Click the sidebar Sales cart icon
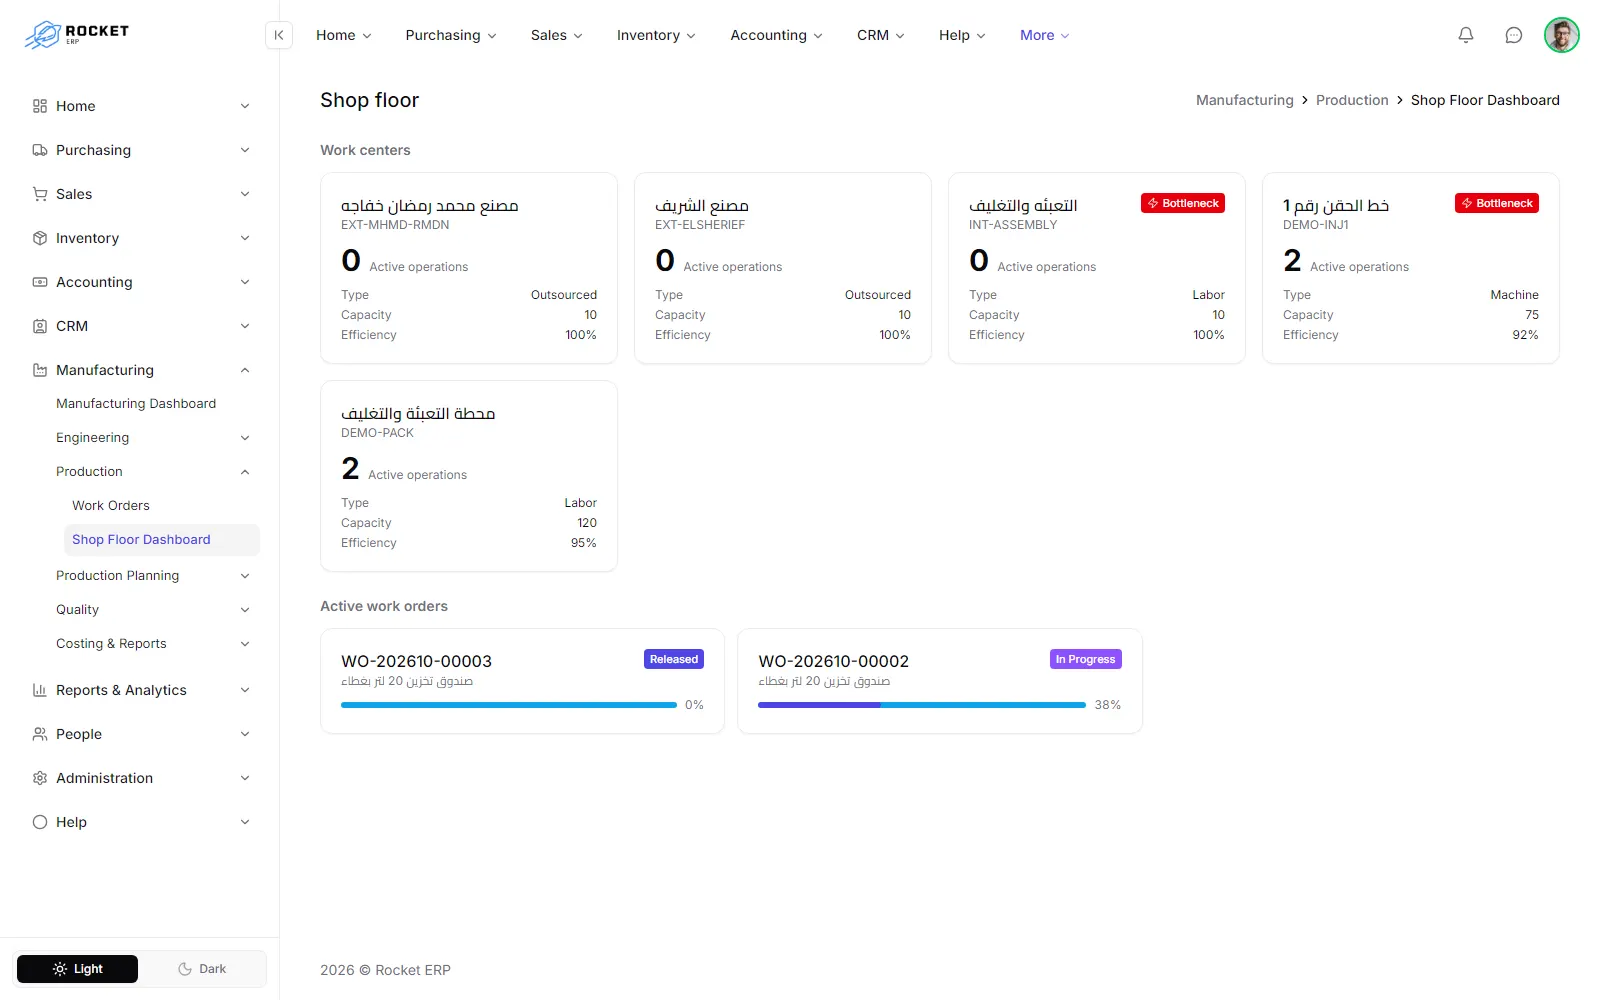The width and height of the screenshot is (1600, 1000). click(x=40, y=194)
